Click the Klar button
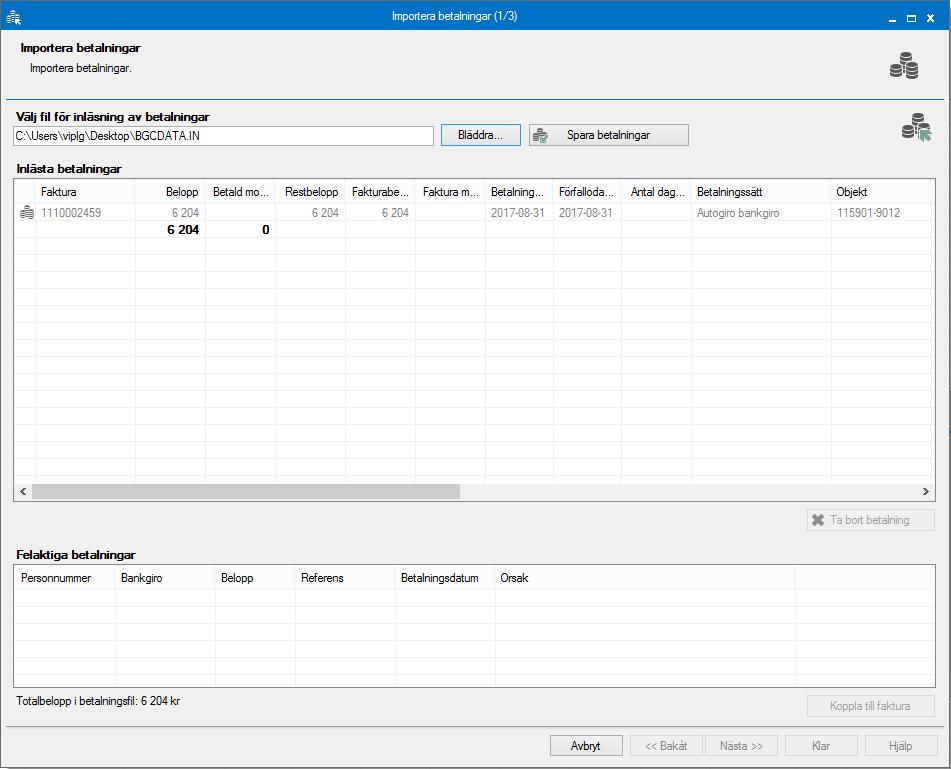This screenshot has height=769, width=951. coord(821,746)
